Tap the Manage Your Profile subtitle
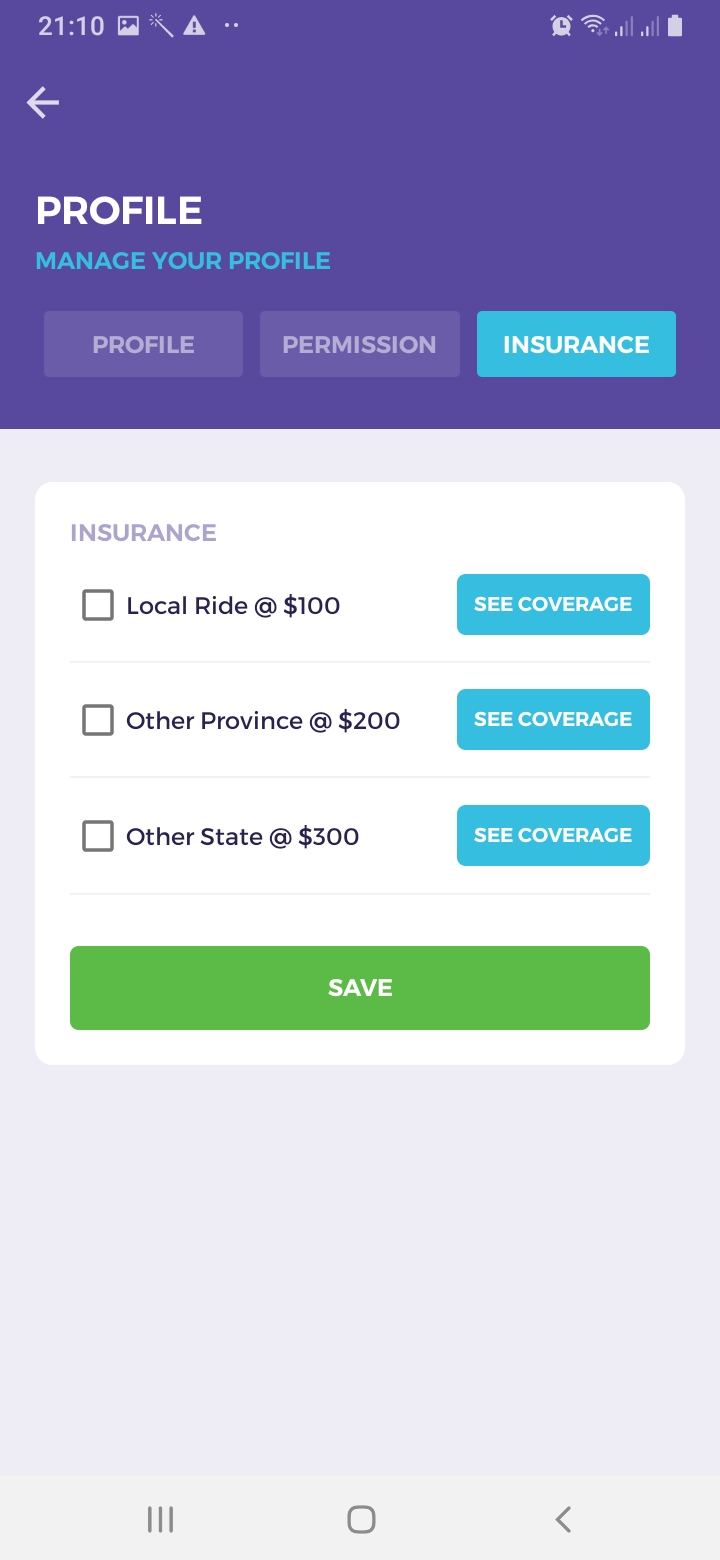 point(183,261)
